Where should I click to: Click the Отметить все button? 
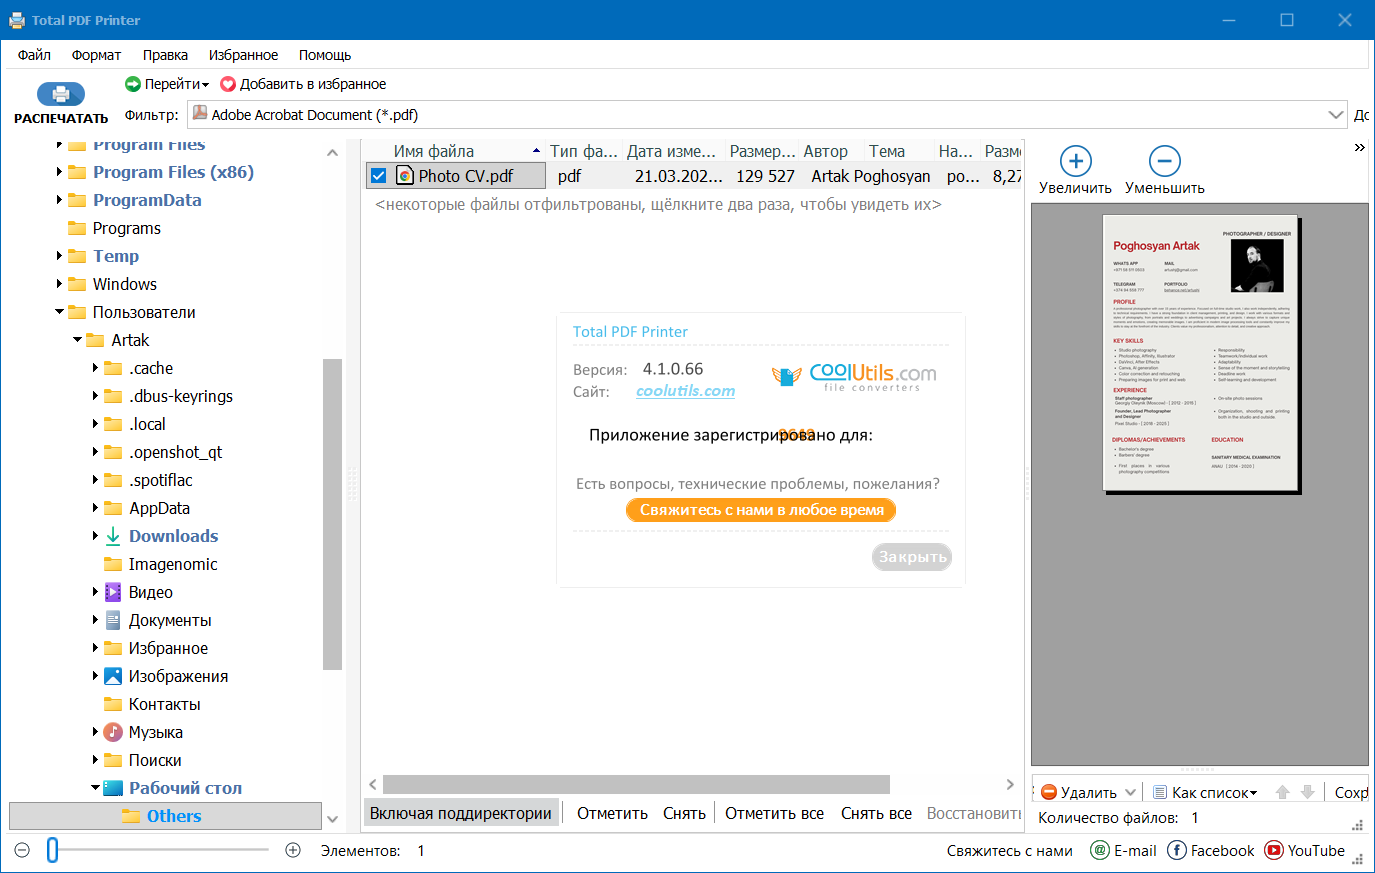774,813
